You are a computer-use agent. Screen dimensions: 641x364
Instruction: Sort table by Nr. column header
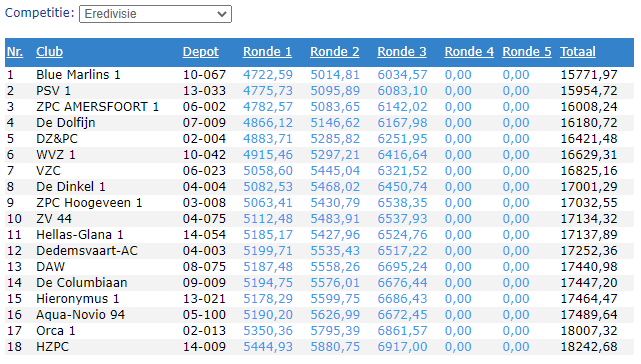click(15, 52)
